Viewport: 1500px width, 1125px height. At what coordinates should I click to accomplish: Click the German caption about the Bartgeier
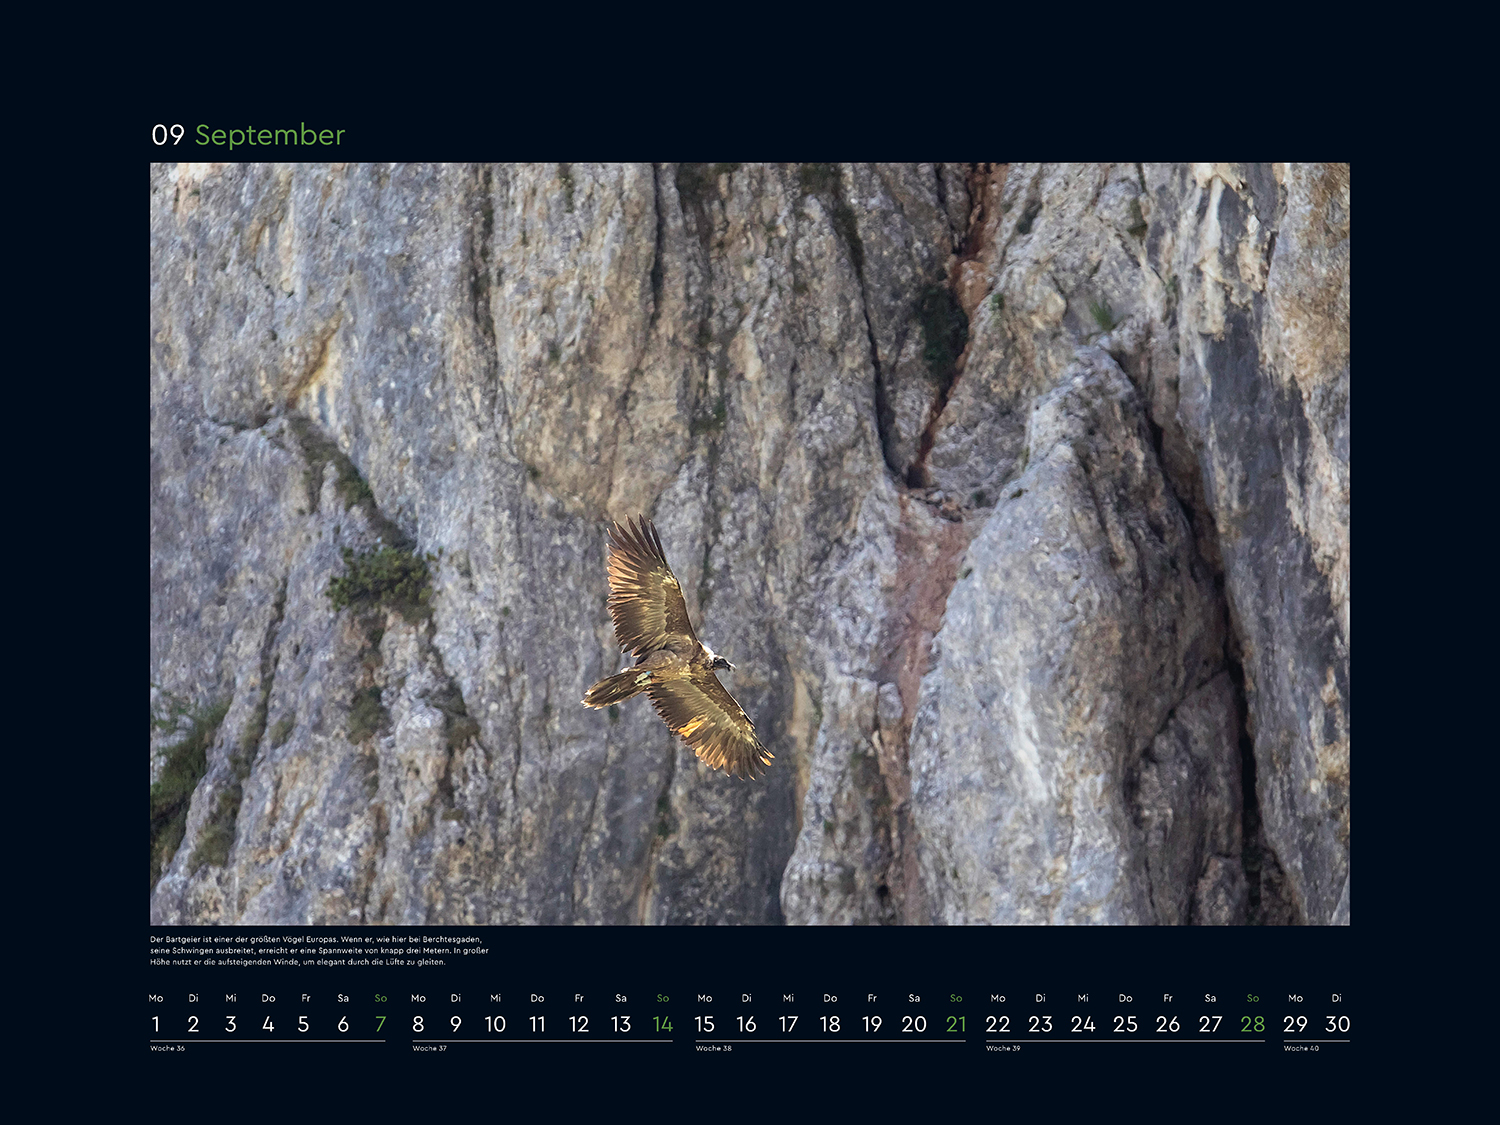pyautogui.click(x=319, y=951)
